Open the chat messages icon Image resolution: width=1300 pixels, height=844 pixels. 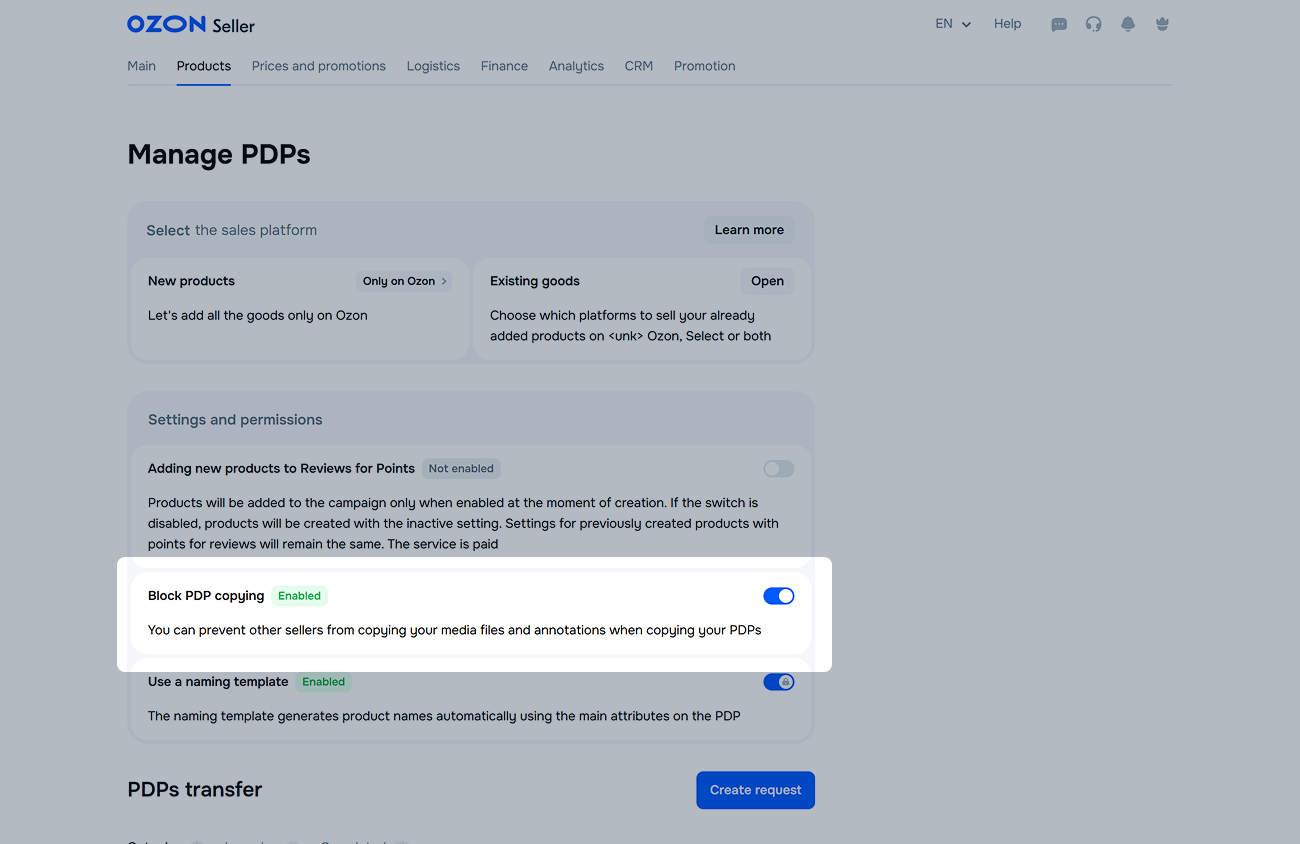[1059, 24]
